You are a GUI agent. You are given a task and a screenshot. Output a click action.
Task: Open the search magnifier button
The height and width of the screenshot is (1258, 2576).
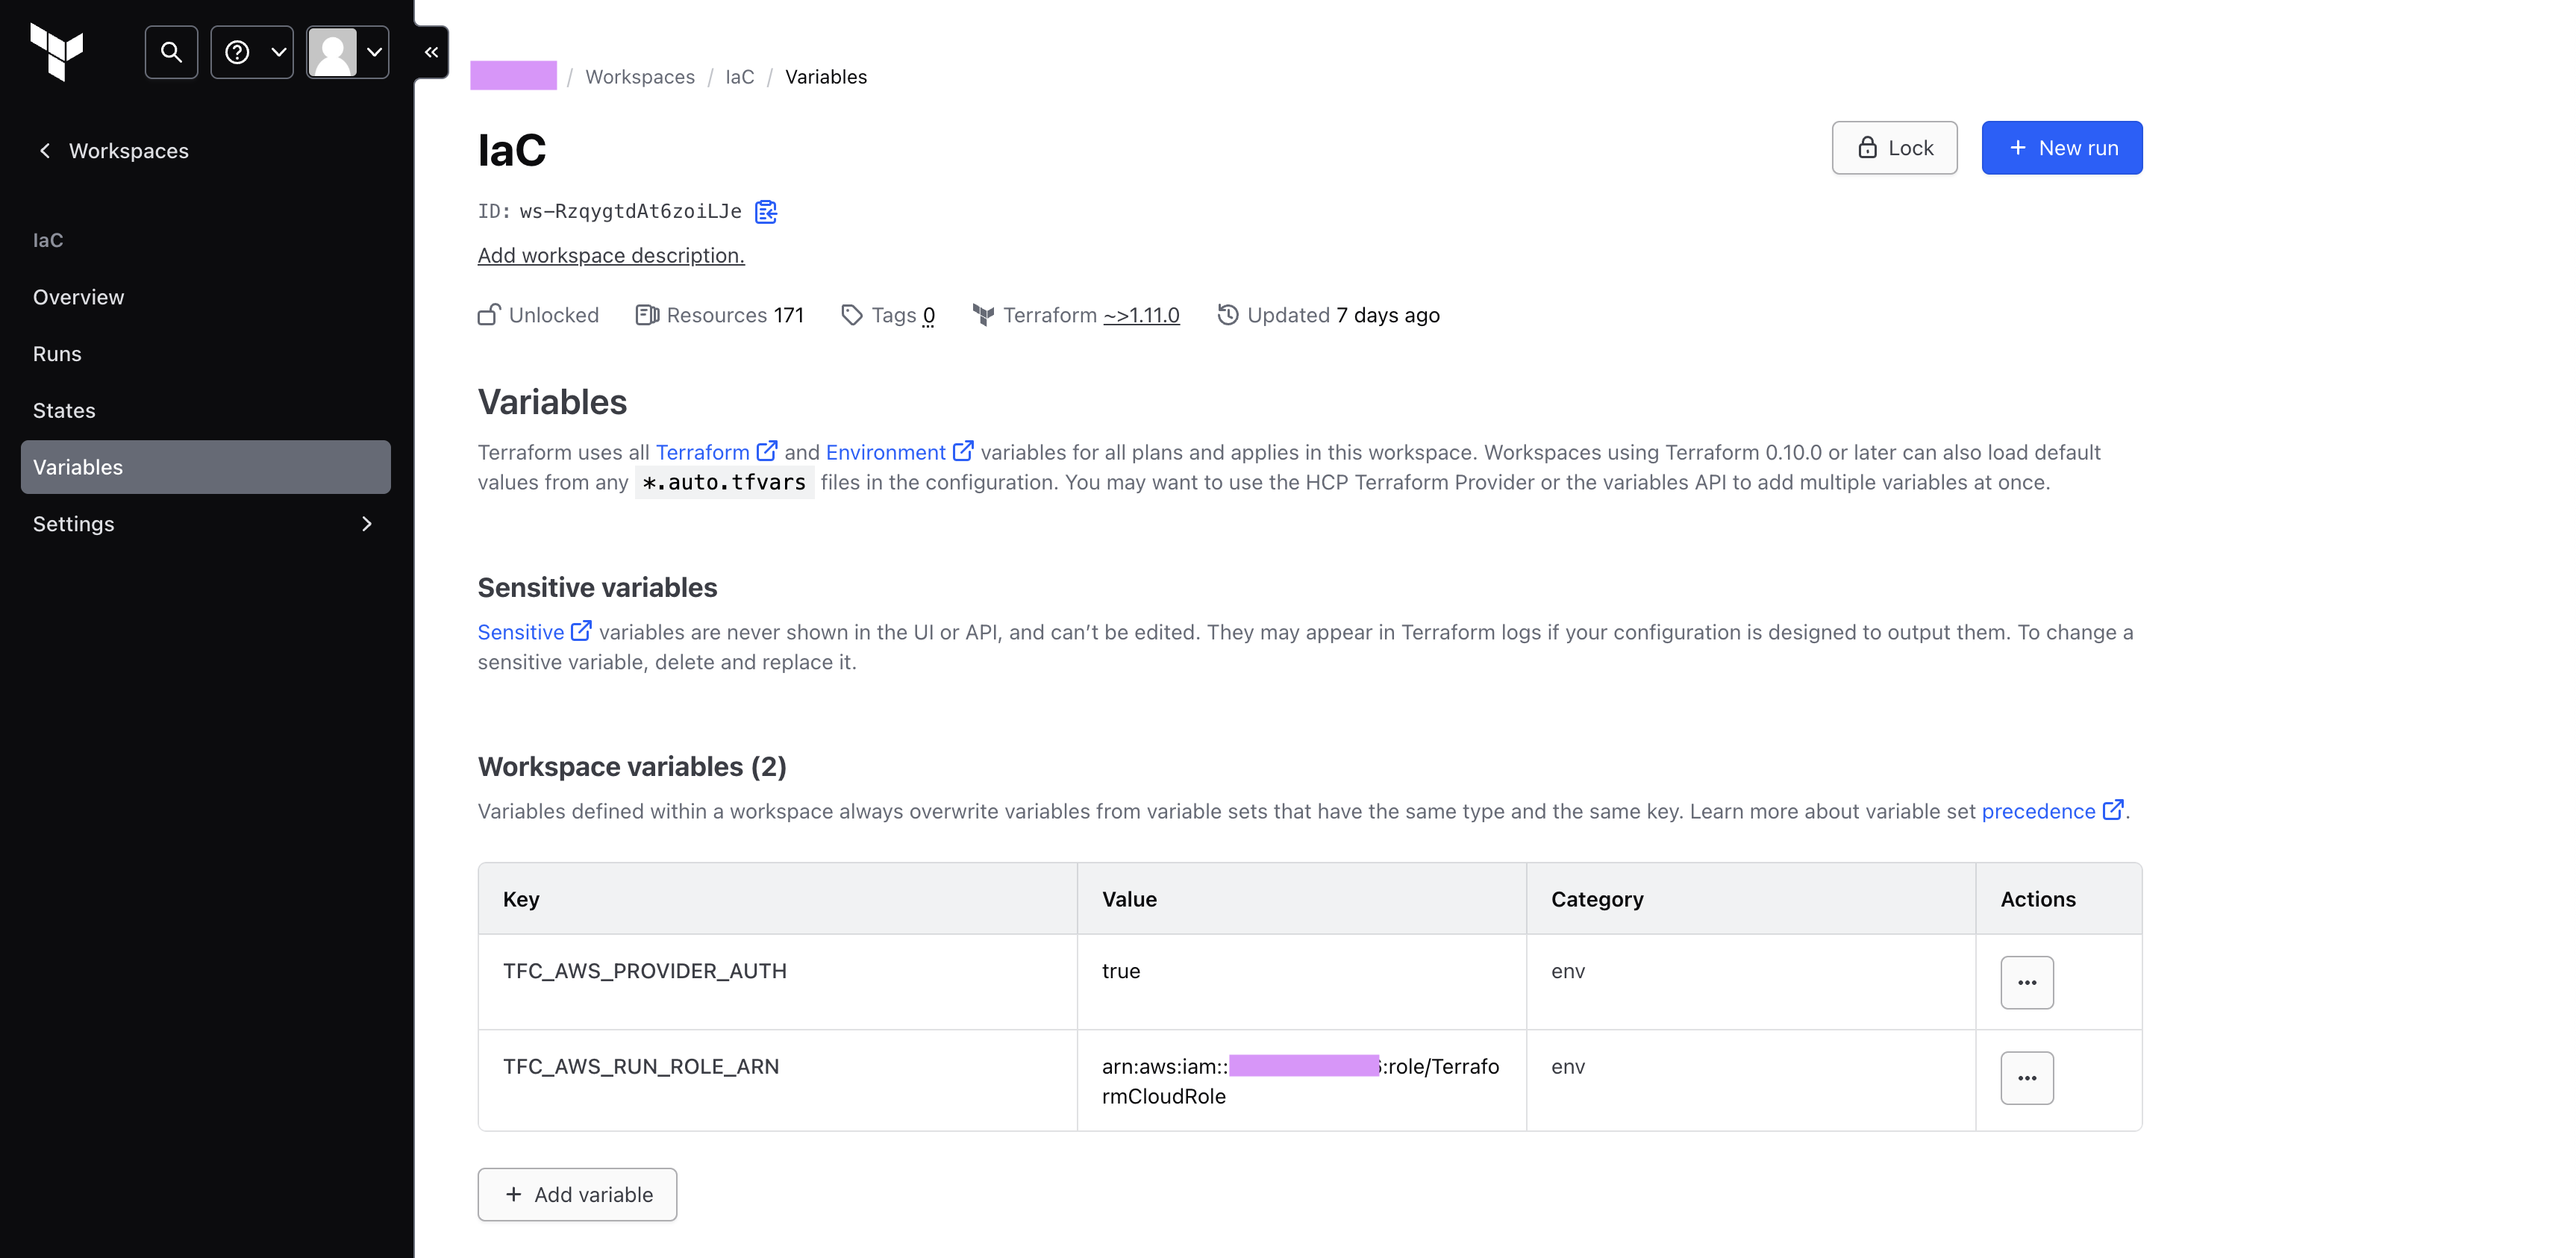tap(171, 52)
